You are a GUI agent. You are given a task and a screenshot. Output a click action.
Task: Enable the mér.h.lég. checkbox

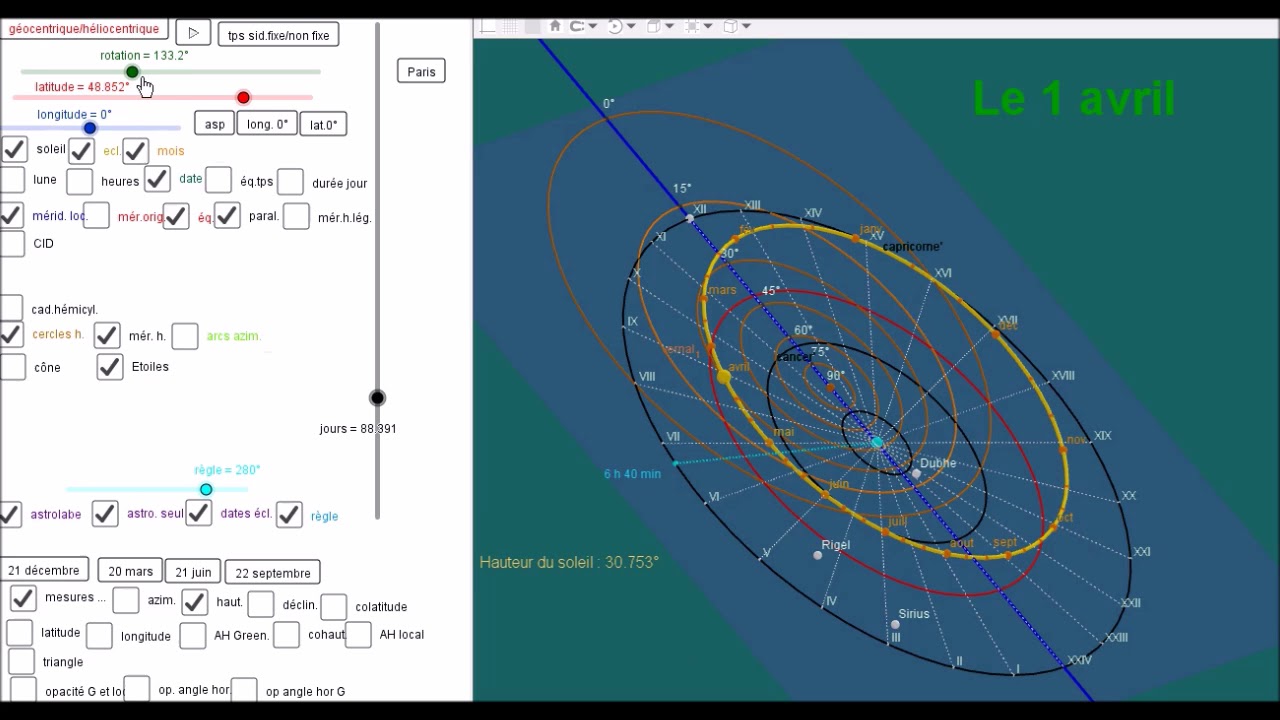[x=296, y=216]
